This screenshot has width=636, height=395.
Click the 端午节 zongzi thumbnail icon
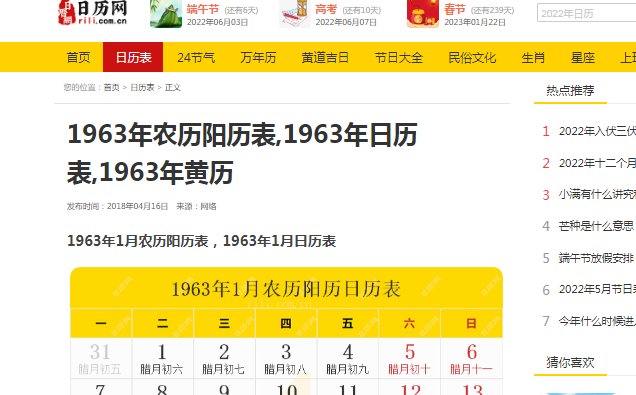[165, 13]
